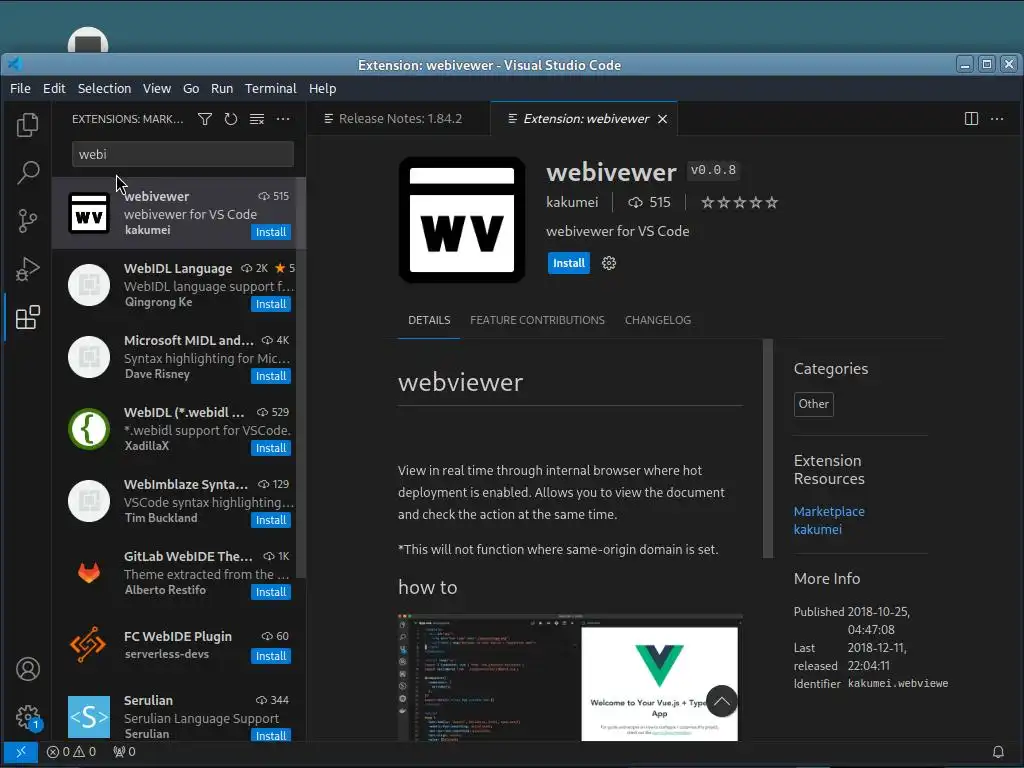Open the Terminal menu
The width and height of the screenshot is (1024, 768).
[x=270, y=88]
